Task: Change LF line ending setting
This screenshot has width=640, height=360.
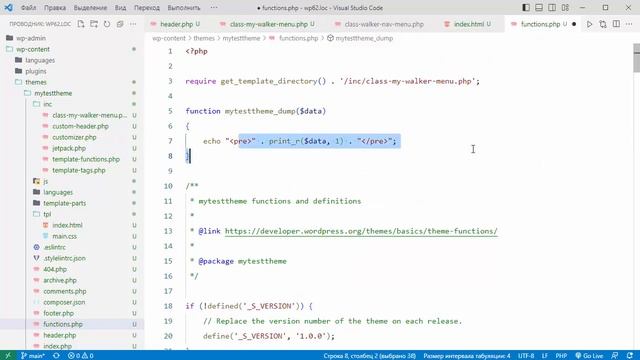Action: click(544, 356)
